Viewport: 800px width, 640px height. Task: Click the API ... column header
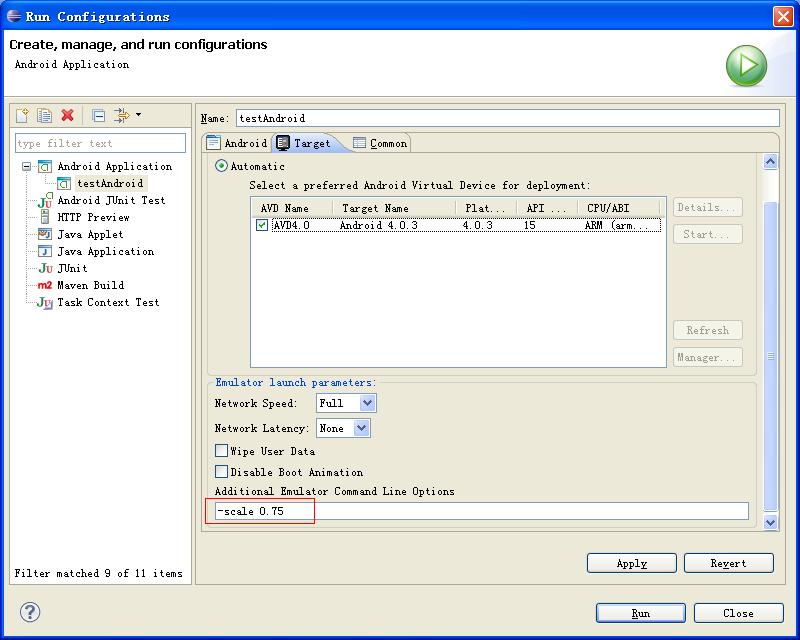[547, 208]
